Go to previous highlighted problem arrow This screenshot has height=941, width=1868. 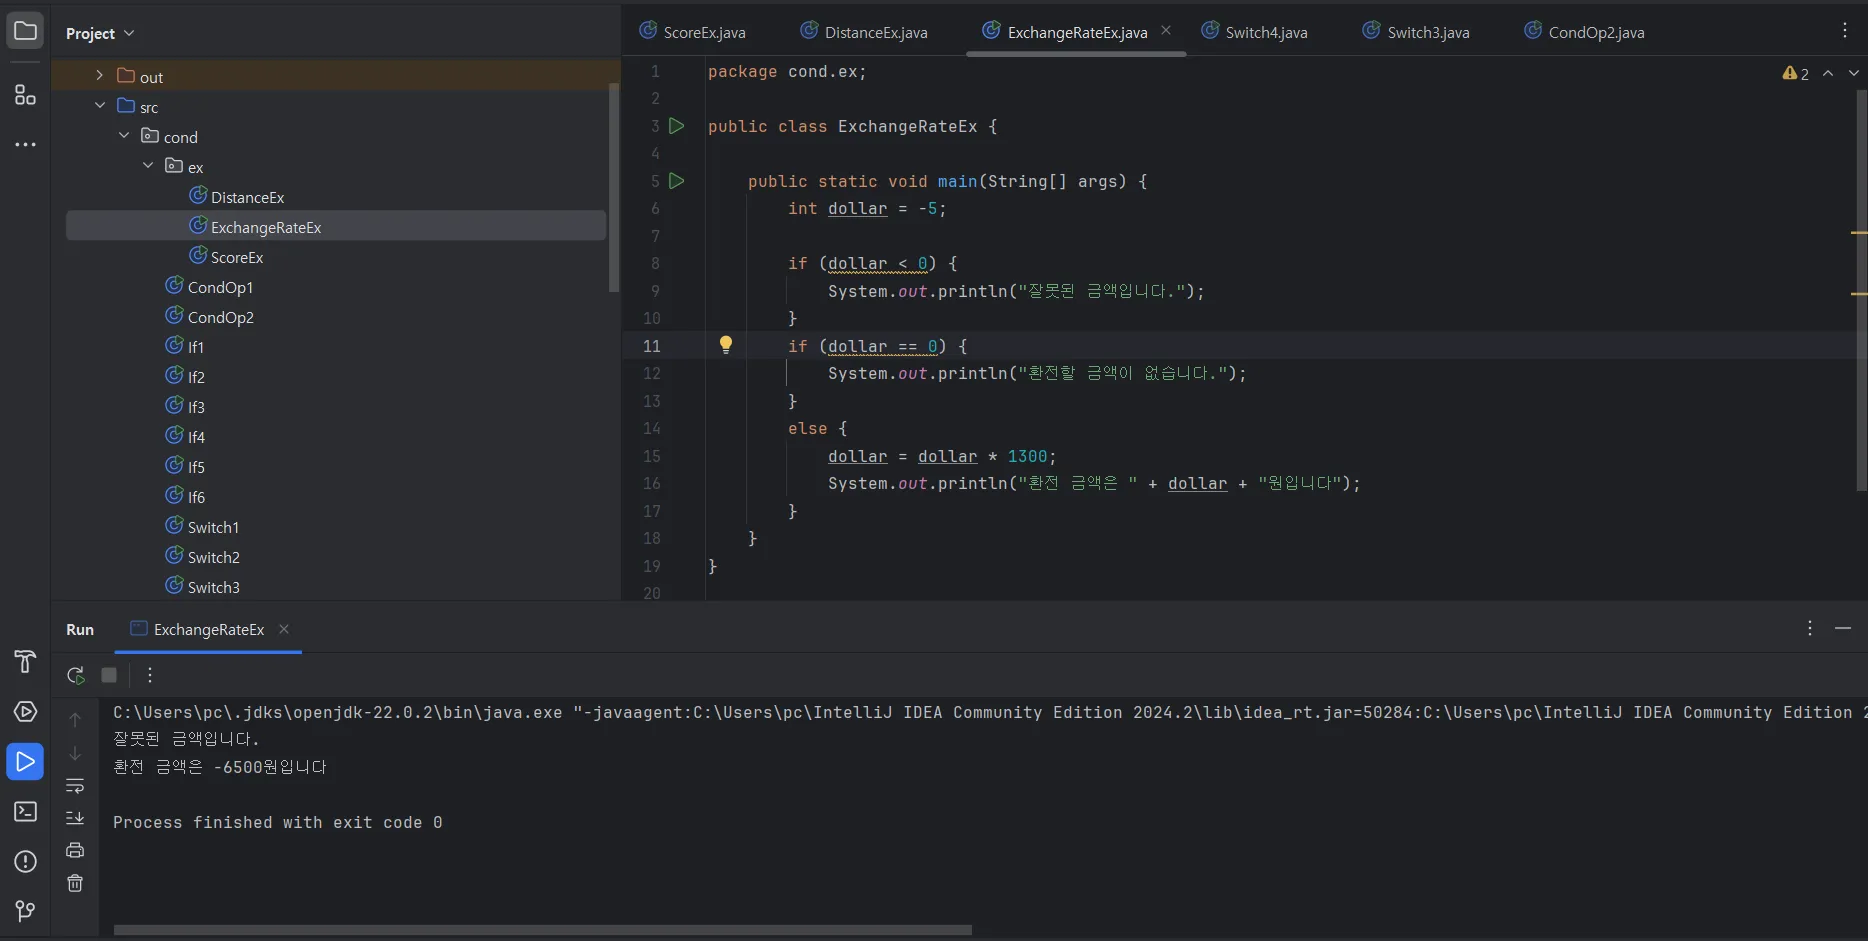pos(1828,73)
